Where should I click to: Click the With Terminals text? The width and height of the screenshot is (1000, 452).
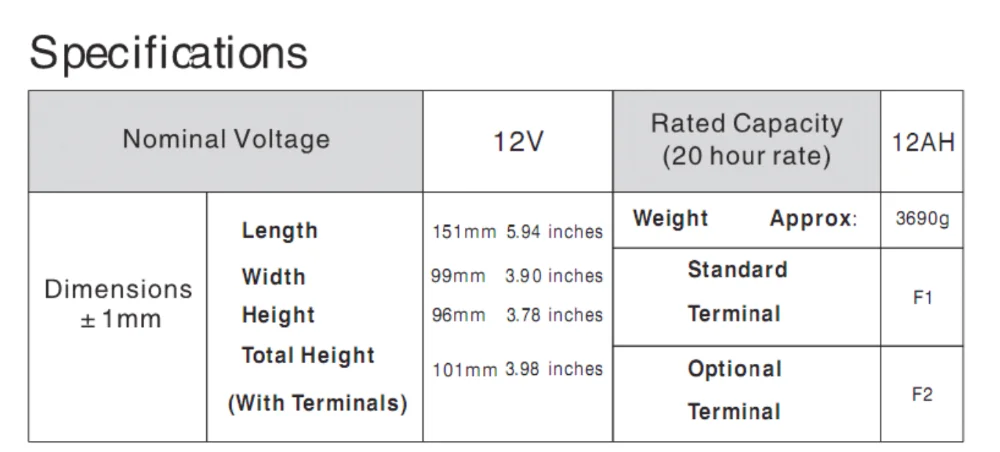point(317,404)
